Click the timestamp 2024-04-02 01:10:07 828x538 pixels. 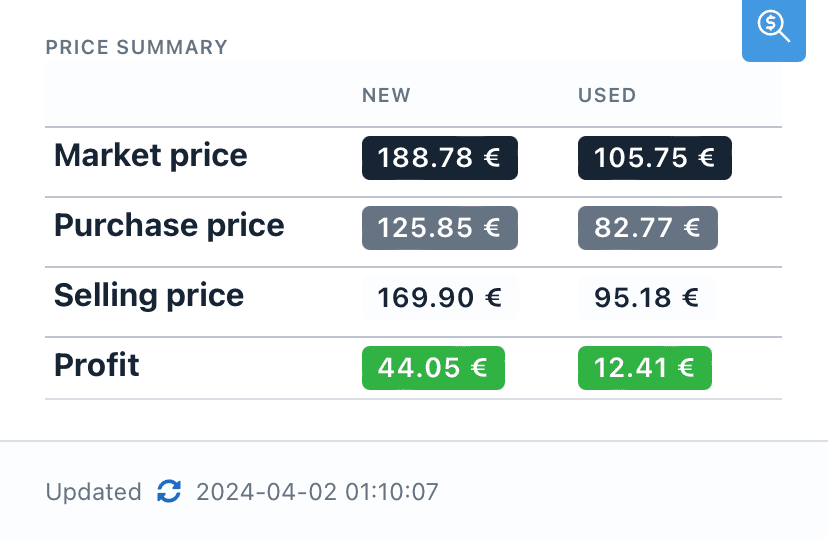tap(317, 492)
